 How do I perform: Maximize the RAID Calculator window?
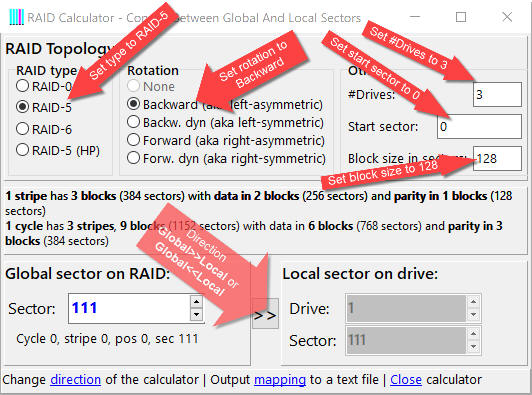pyautogui.click(x=461, y=17)
